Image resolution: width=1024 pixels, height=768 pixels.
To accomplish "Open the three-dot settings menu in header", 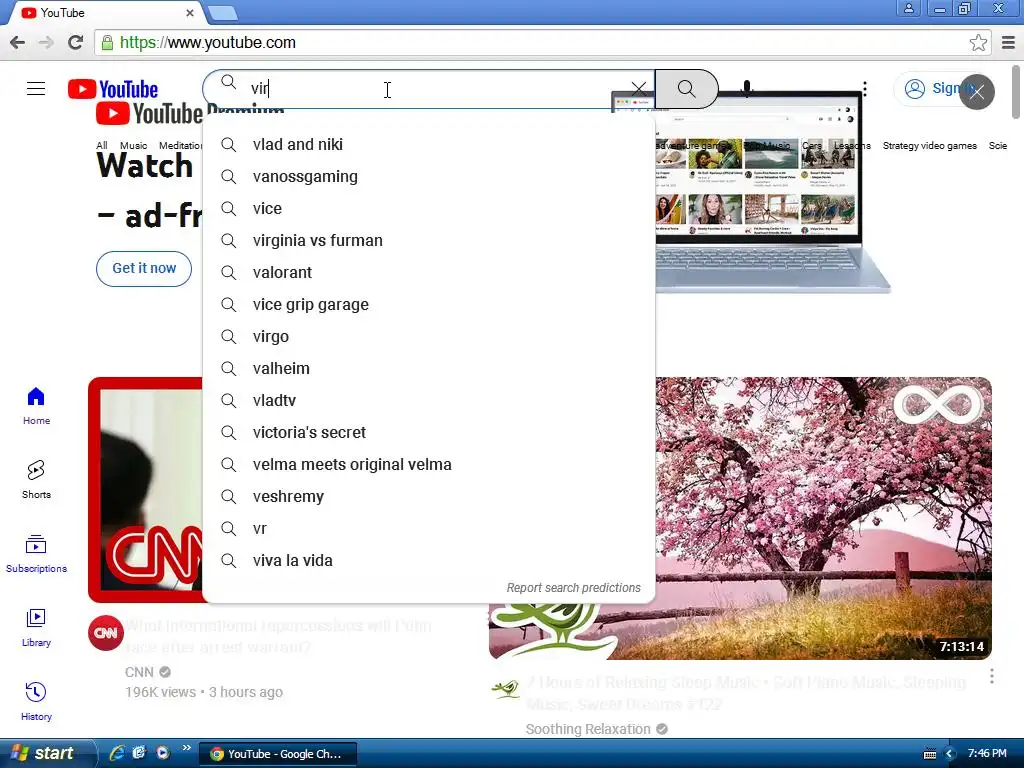I will 865,89.
